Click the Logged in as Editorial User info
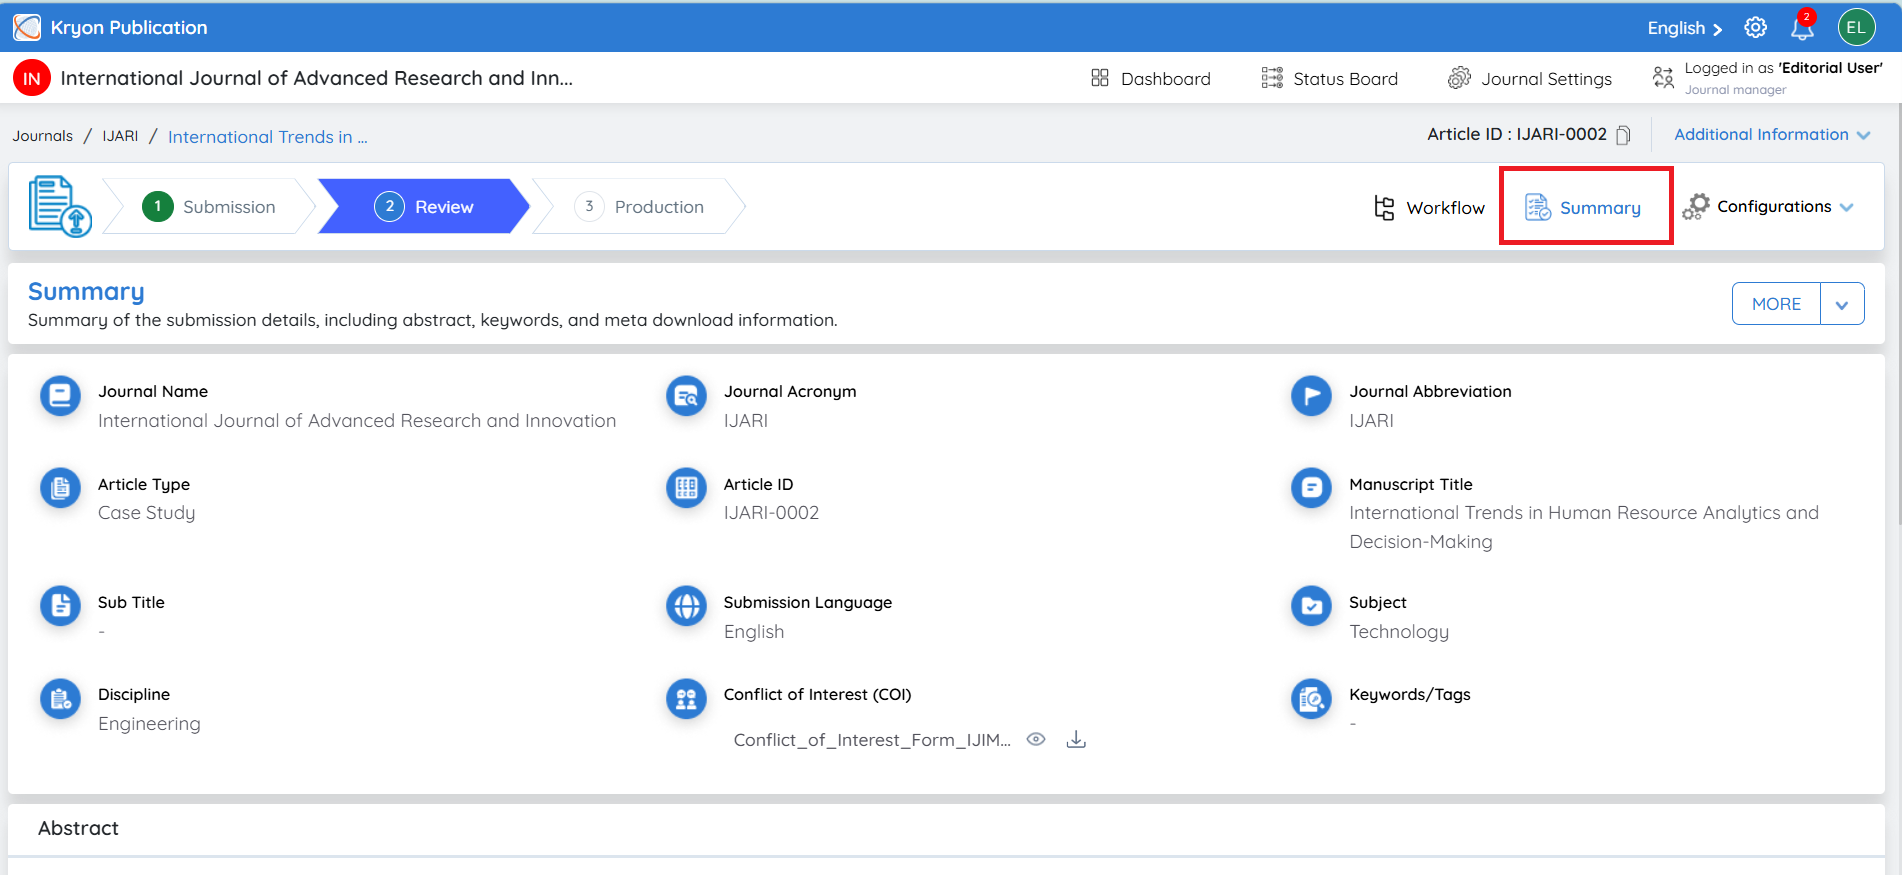The width and height of the screenshot is (1902, 875). click(x=1768, y=78)
